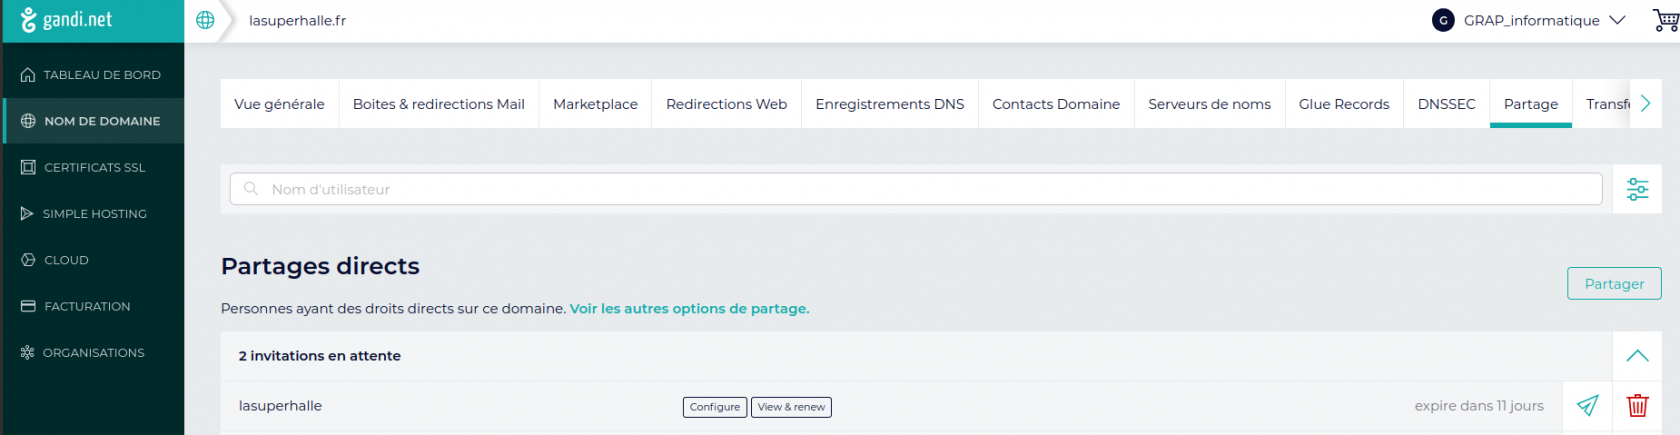
Task: Open the GRAP_informatique account dropdown
Action: click(x=1530, y=20)
